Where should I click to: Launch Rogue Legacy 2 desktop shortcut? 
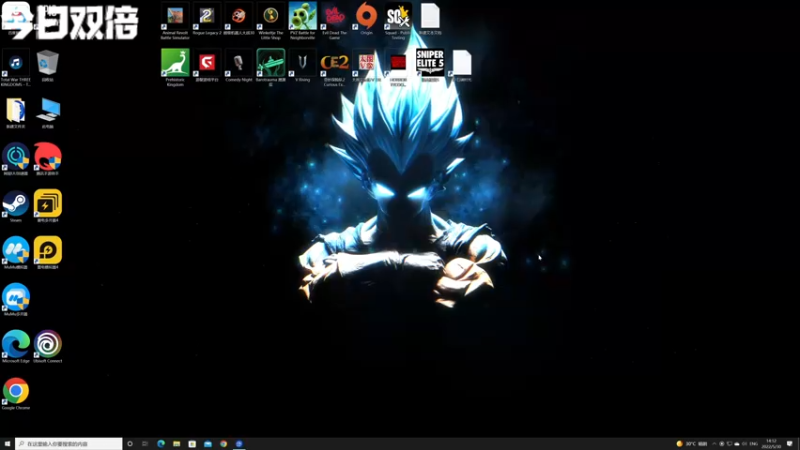[x=207, y=18]
